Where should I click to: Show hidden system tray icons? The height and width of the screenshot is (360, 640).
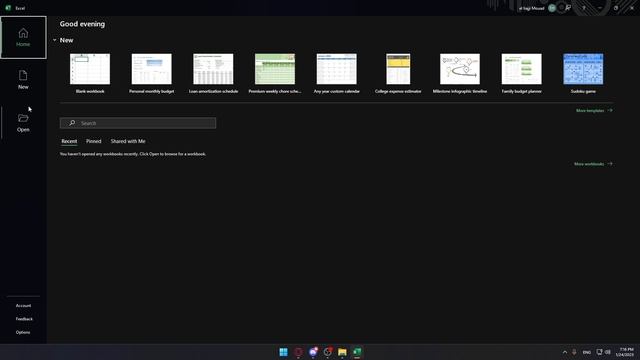click(x=565, y=352)
